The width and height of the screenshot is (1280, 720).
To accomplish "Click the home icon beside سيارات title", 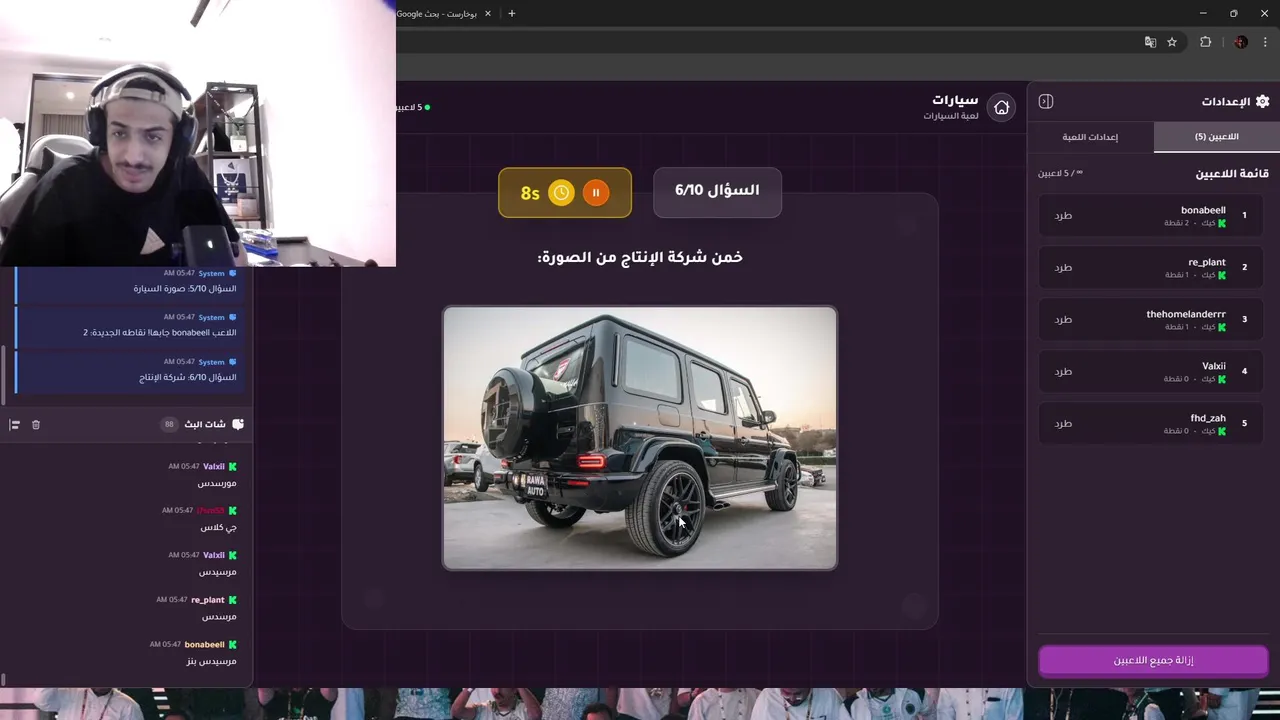I will pos(1001,107).
